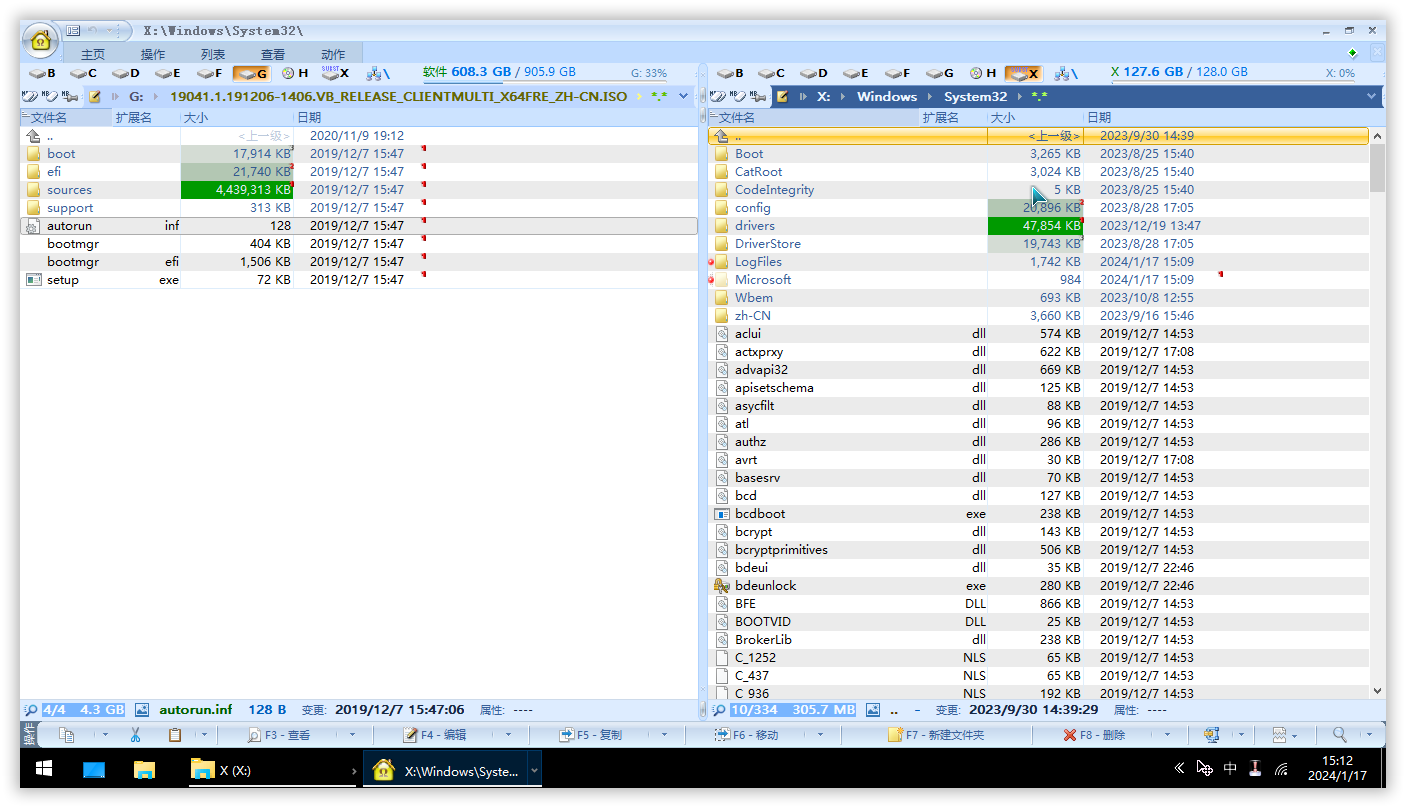The width and height of the screenshot is (1406, 808).
Task: Open the Omega home application menu button
Action: click(x=41, y=41)
